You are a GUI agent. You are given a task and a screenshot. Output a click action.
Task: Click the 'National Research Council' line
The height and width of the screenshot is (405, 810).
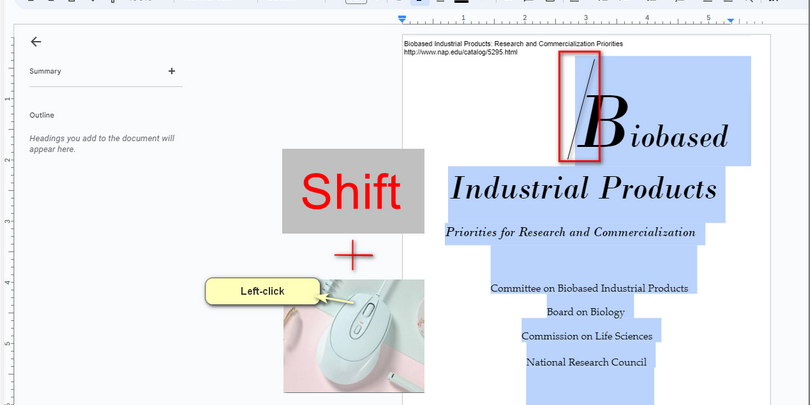point(586,362)
